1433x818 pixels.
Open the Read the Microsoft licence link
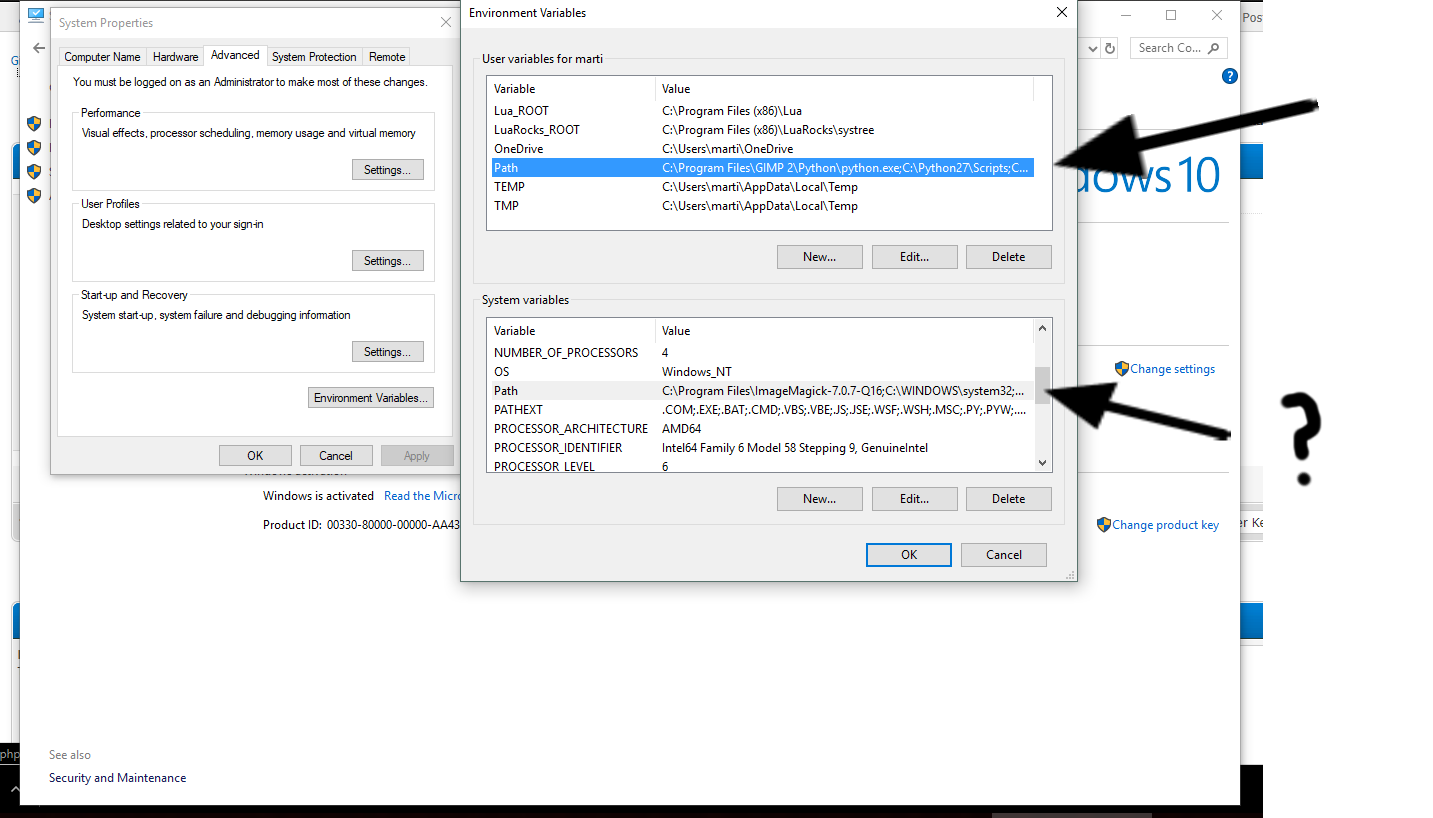coord(422,496)
